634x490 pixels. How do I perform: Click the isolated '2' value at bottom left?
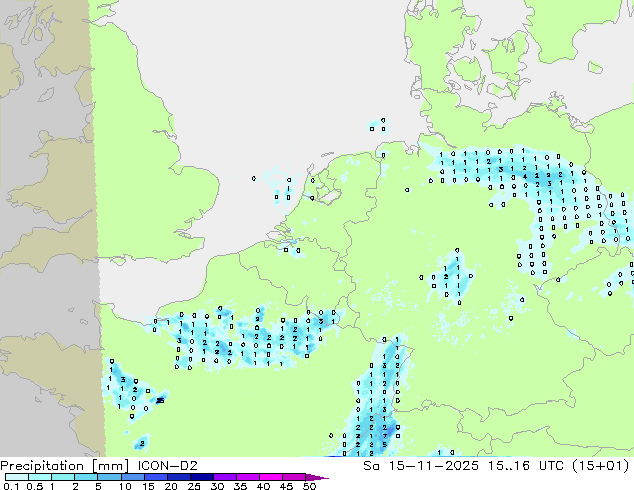tap(142, 442)
